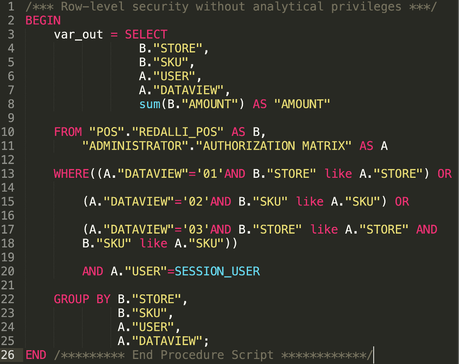Click the End Procedure Script comment
The width and height of the screenshot is (460, 364).
[x=213, y=355]
